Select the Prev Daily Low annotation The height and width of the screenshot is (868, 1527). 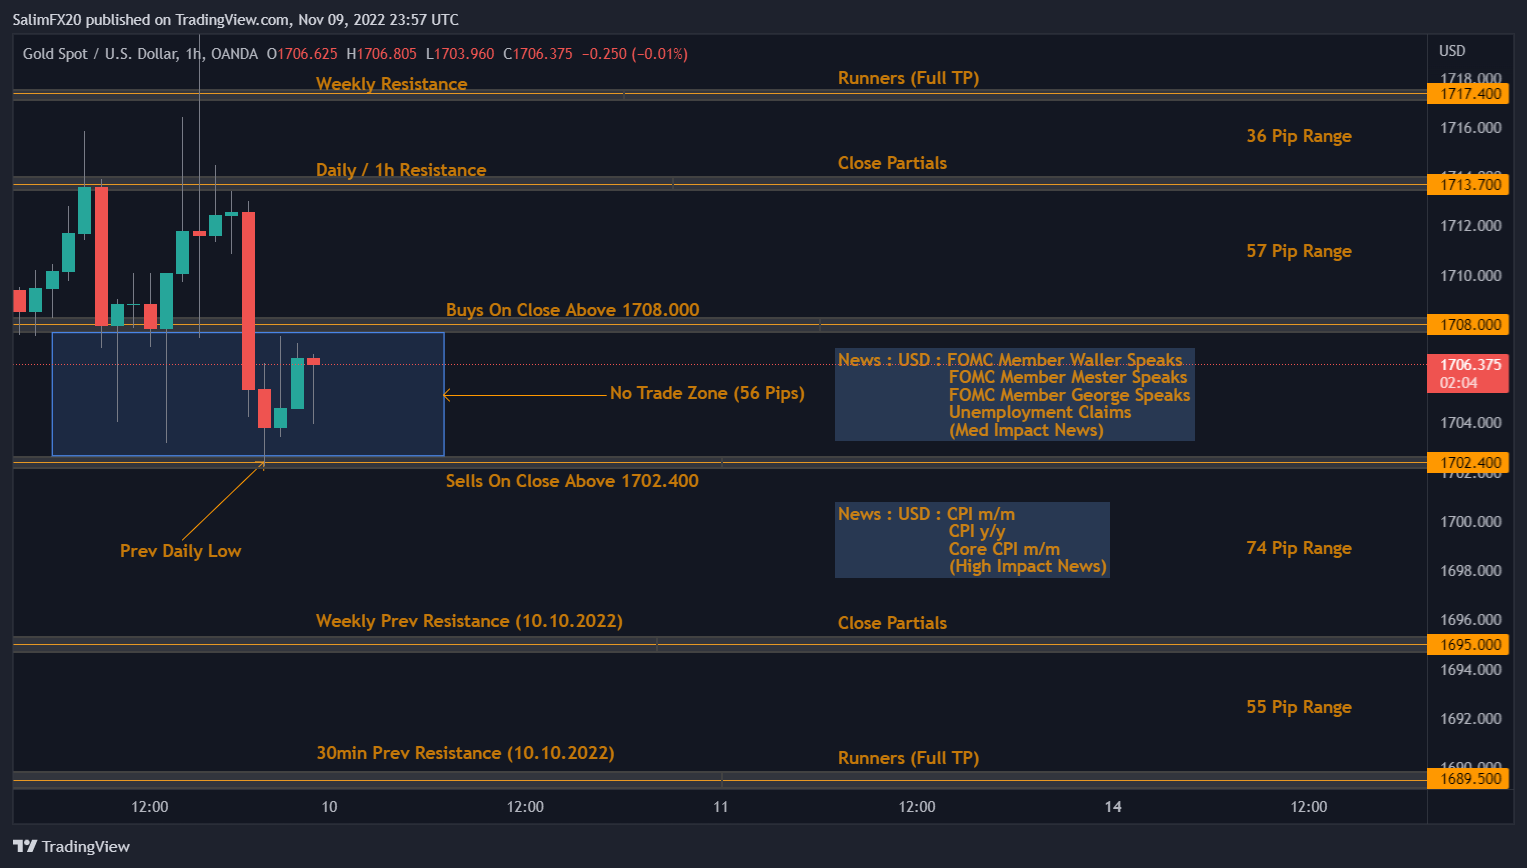coord(180,551)
